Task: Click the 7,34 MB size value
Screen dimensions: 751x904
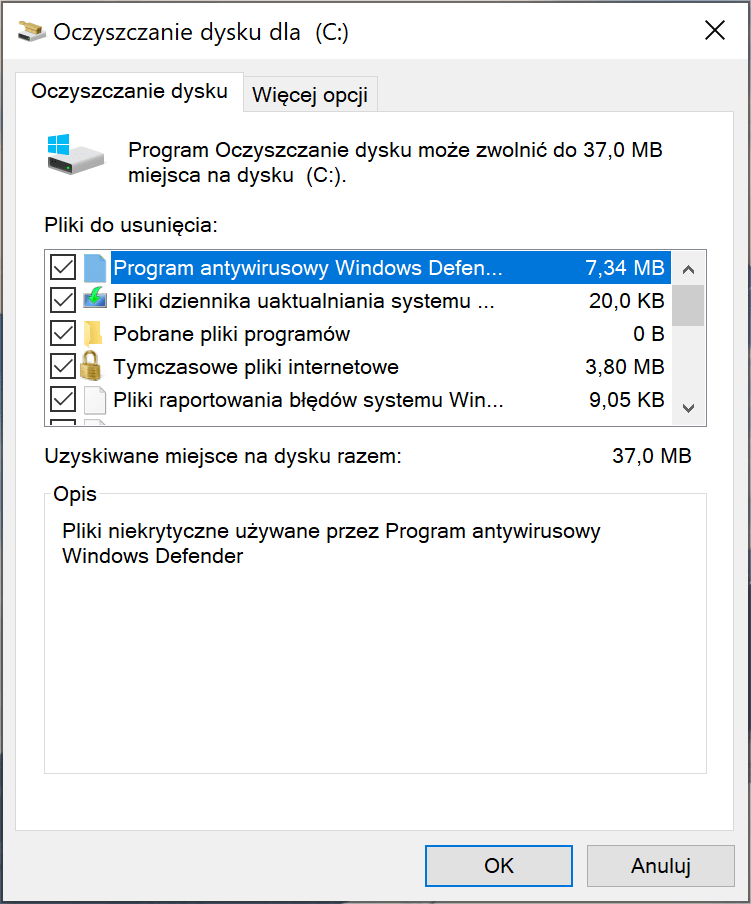Action: click(x=625, y=268)
